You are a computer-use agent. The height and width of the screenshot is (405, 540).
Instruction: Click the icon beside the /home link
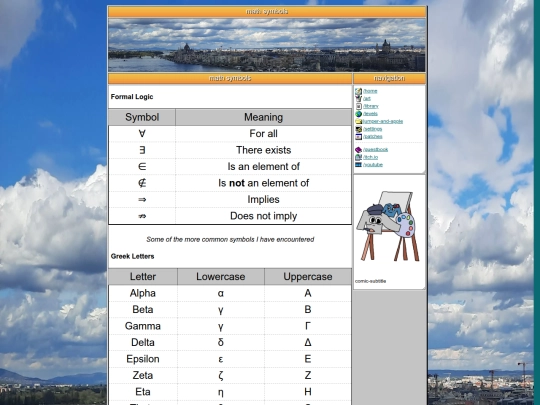[359, 91]
